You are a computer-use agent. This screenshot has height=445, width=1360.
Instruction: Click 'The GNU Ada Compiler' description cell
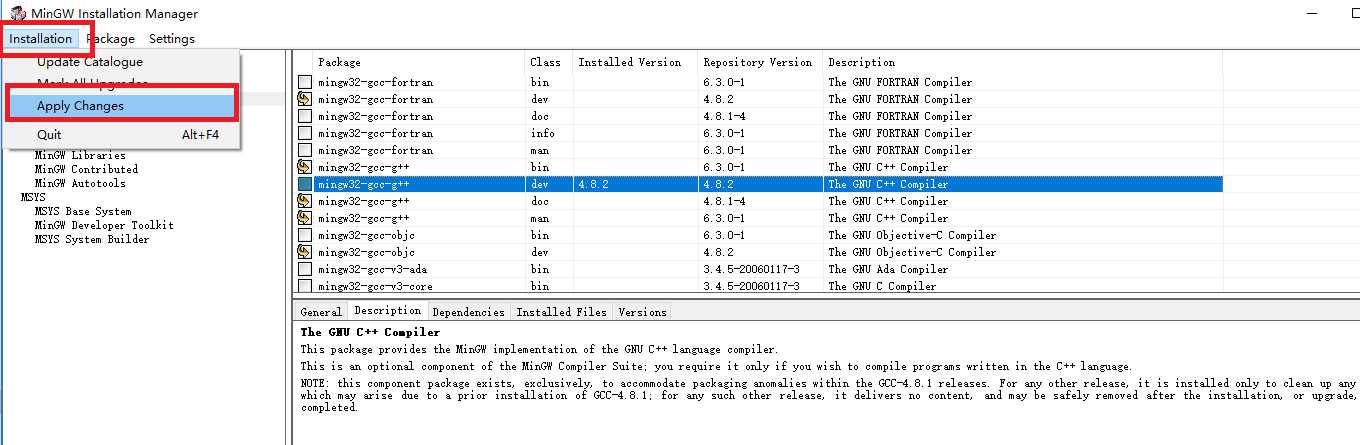coord(888,269)
